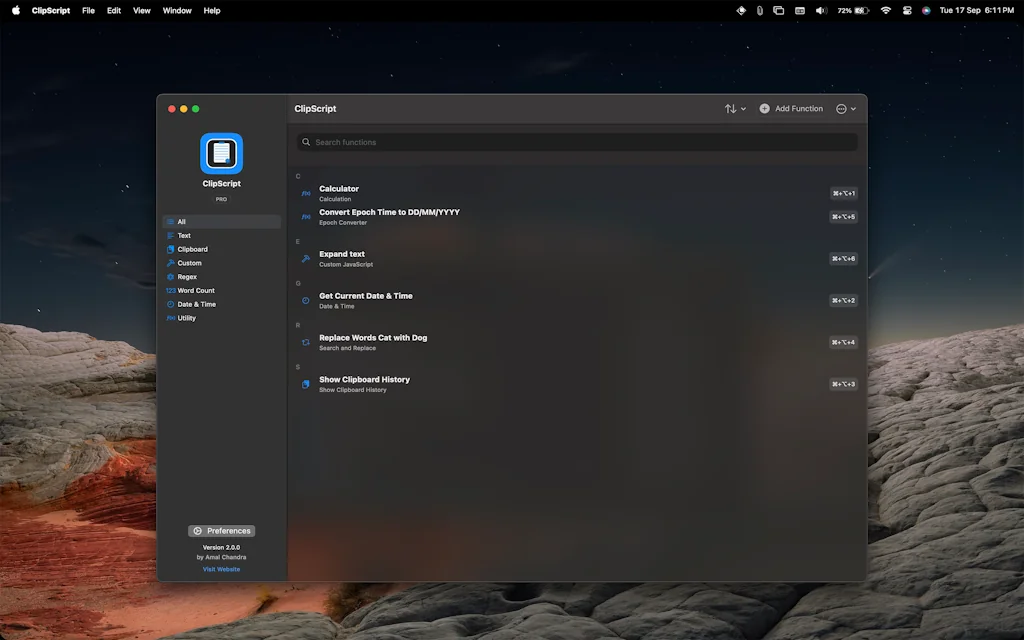The width and height of the screenshot is (1024, 640).
Task: Open Preferences from the sidebar
Action: 221,530
